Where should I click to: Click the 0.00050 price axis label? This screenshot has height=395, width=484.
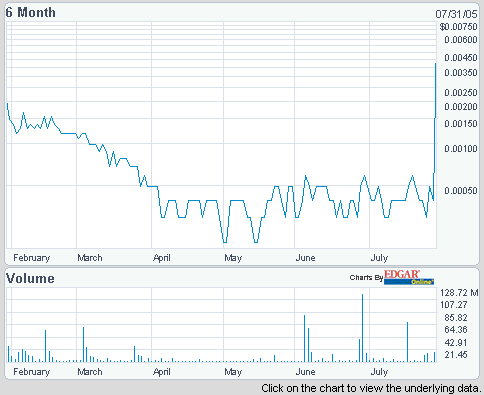coord(461,191)
